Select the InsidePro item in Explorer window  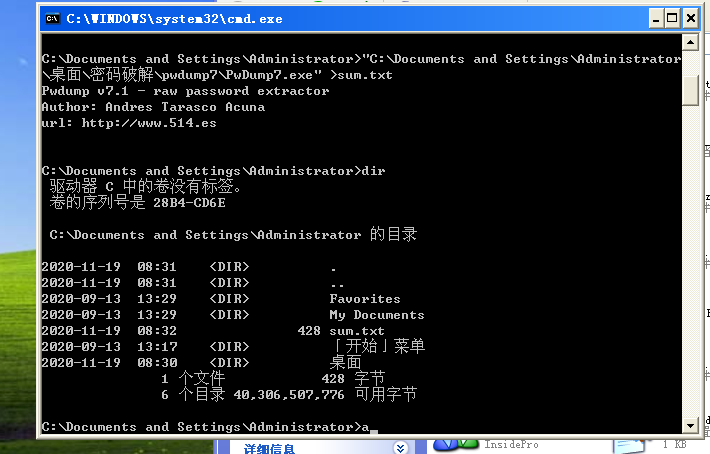(x=511, y=444)
